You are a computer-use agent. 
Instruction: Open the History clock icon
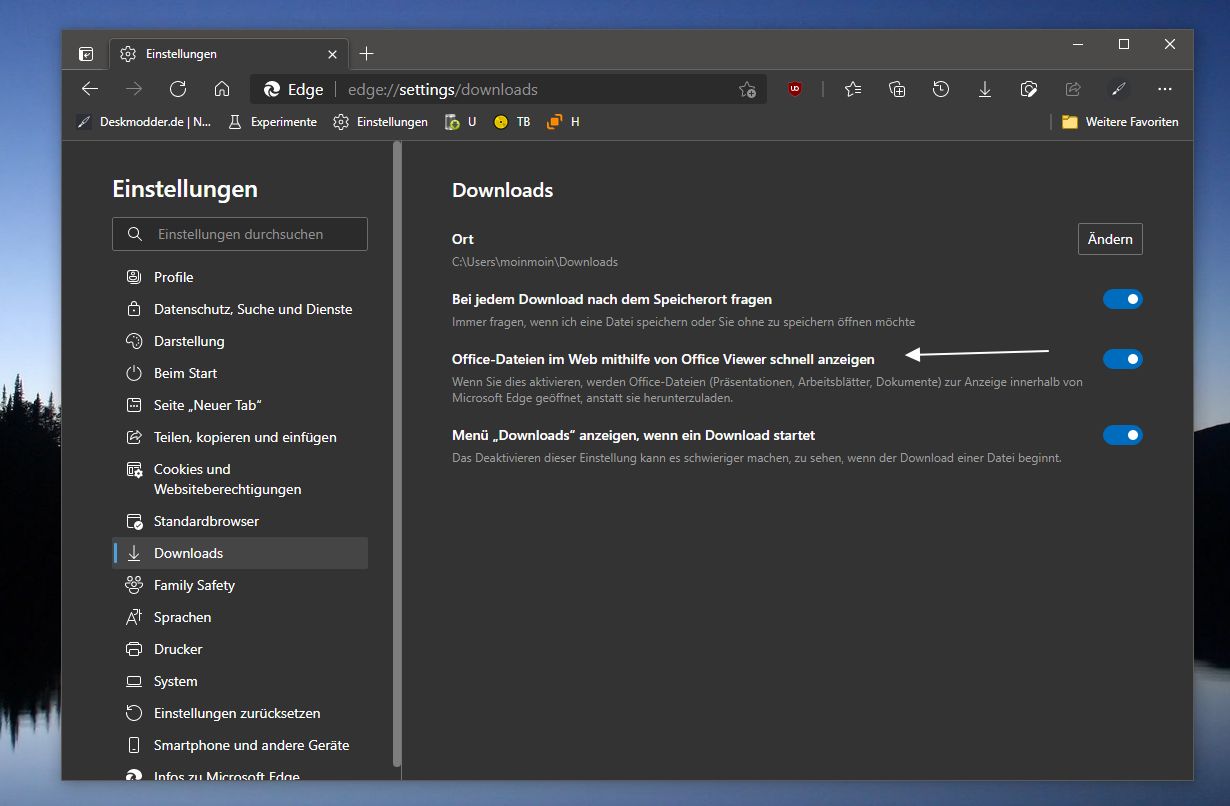(x=941, y=89)
